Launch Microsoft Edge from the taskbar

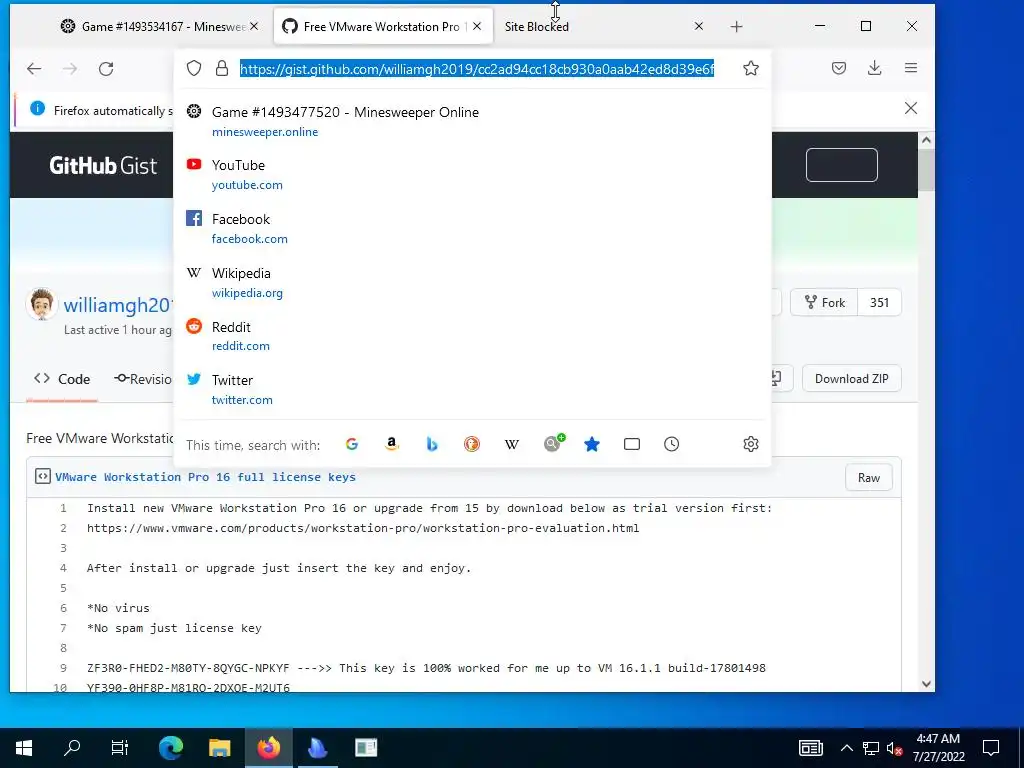point(171,747)
